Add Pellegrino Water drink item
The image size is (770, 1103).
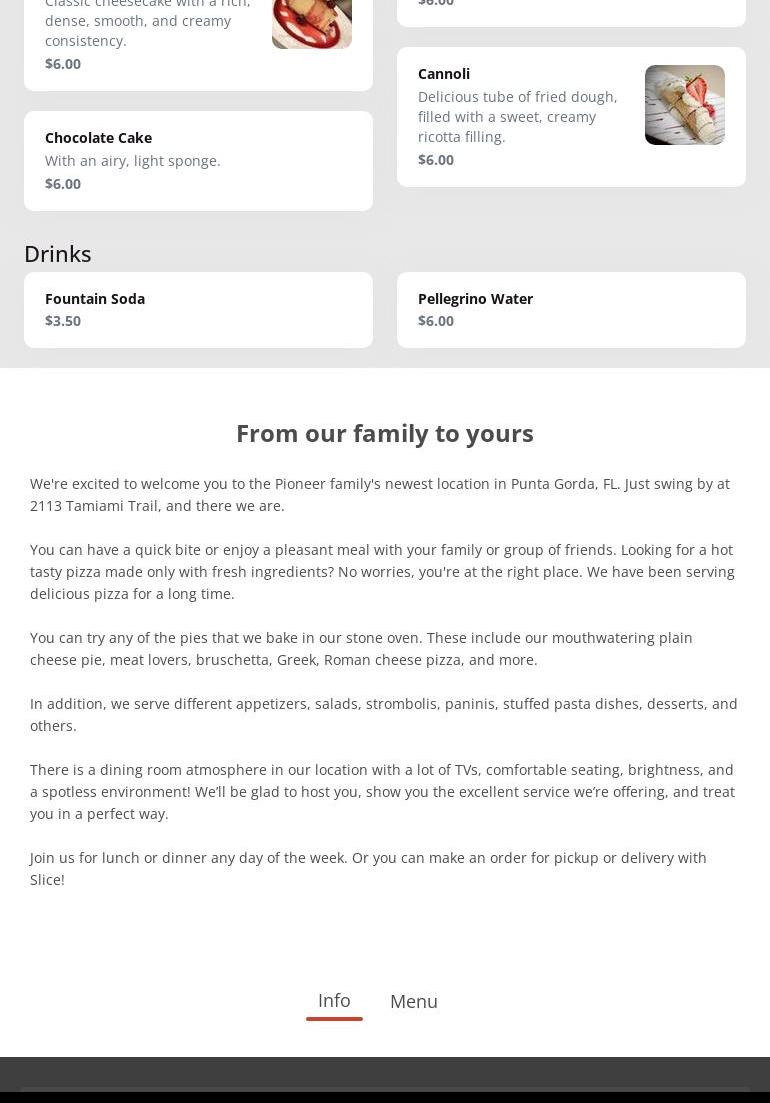[475, 299]
